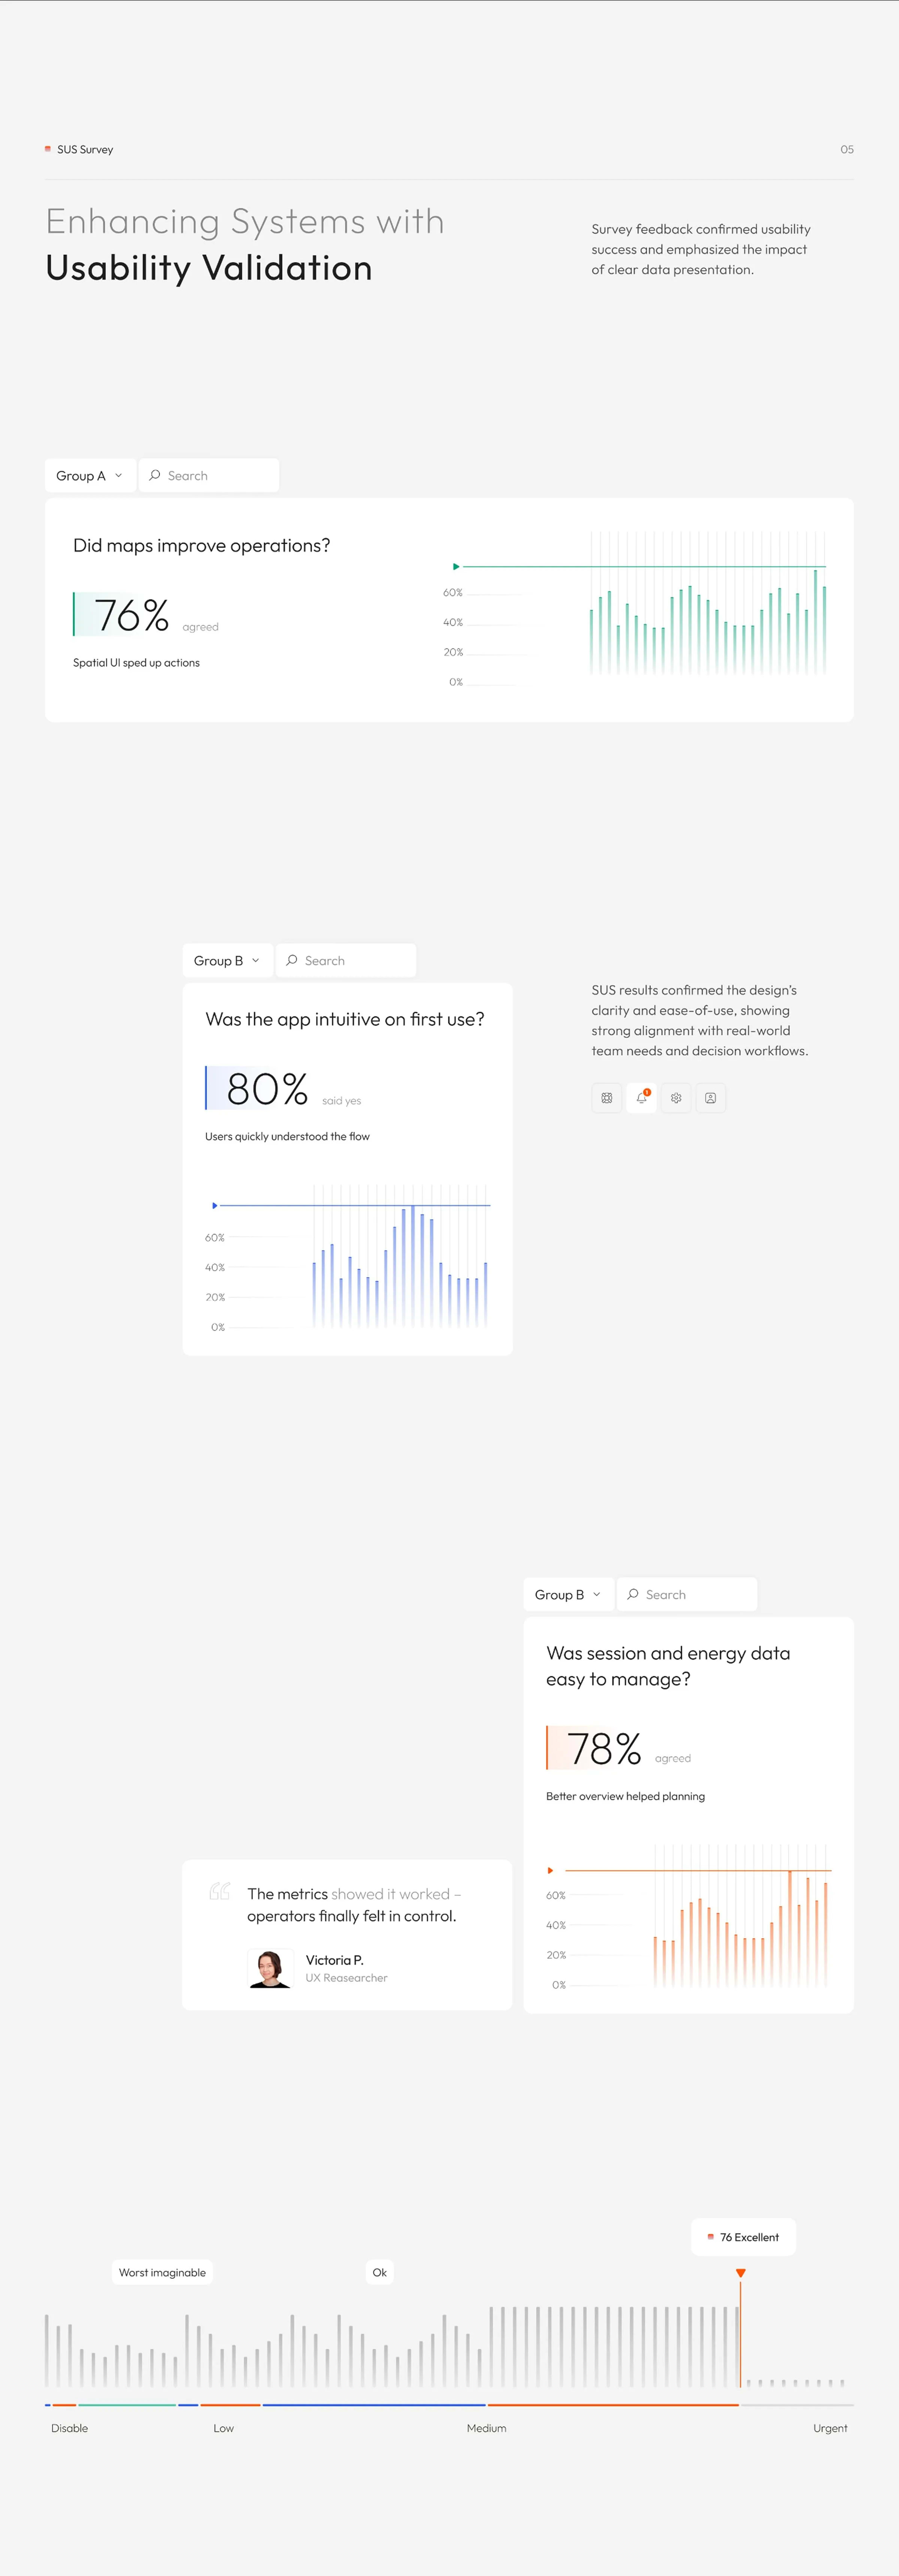This screenshot has height=2576, width=899.
Task: Click the orange play marker in energy chart
Action: click(550, 1870)
